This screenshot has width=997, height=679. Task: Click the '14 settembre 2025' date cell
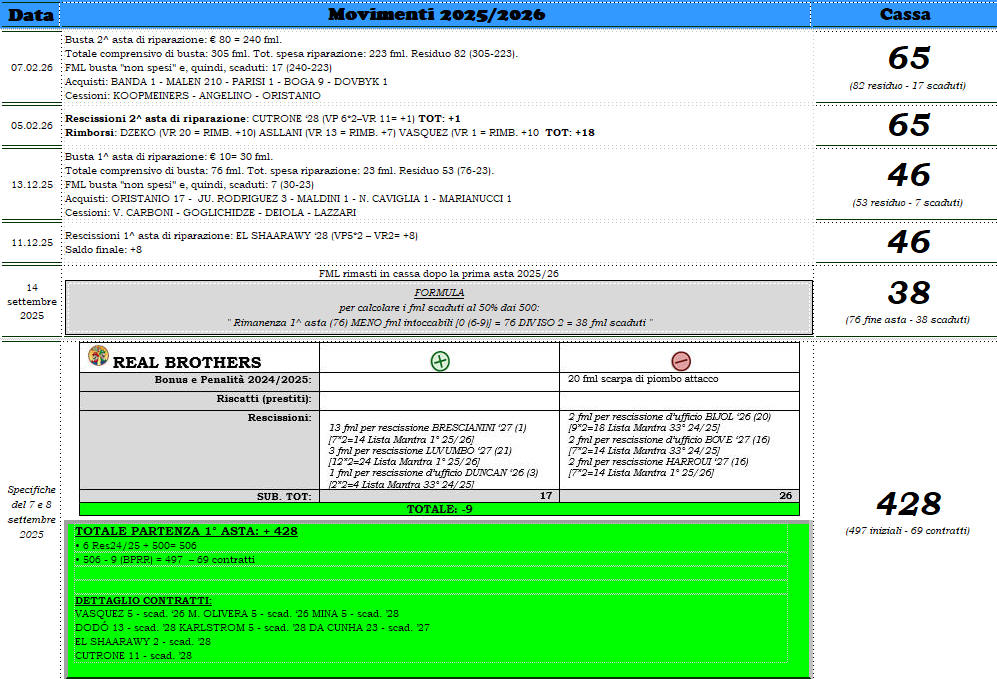(30, 301)
